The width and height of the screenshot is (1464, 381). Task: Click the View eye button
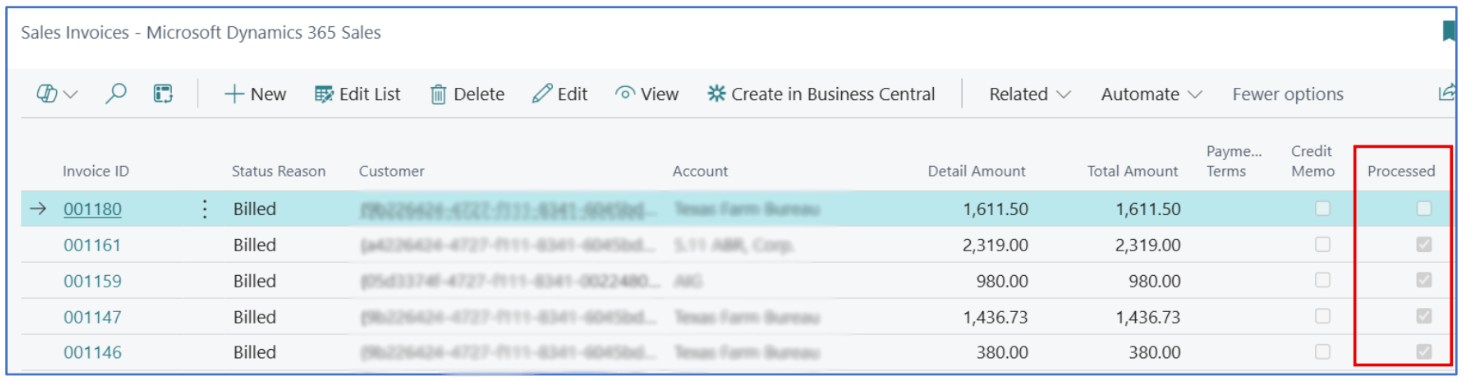647,94
